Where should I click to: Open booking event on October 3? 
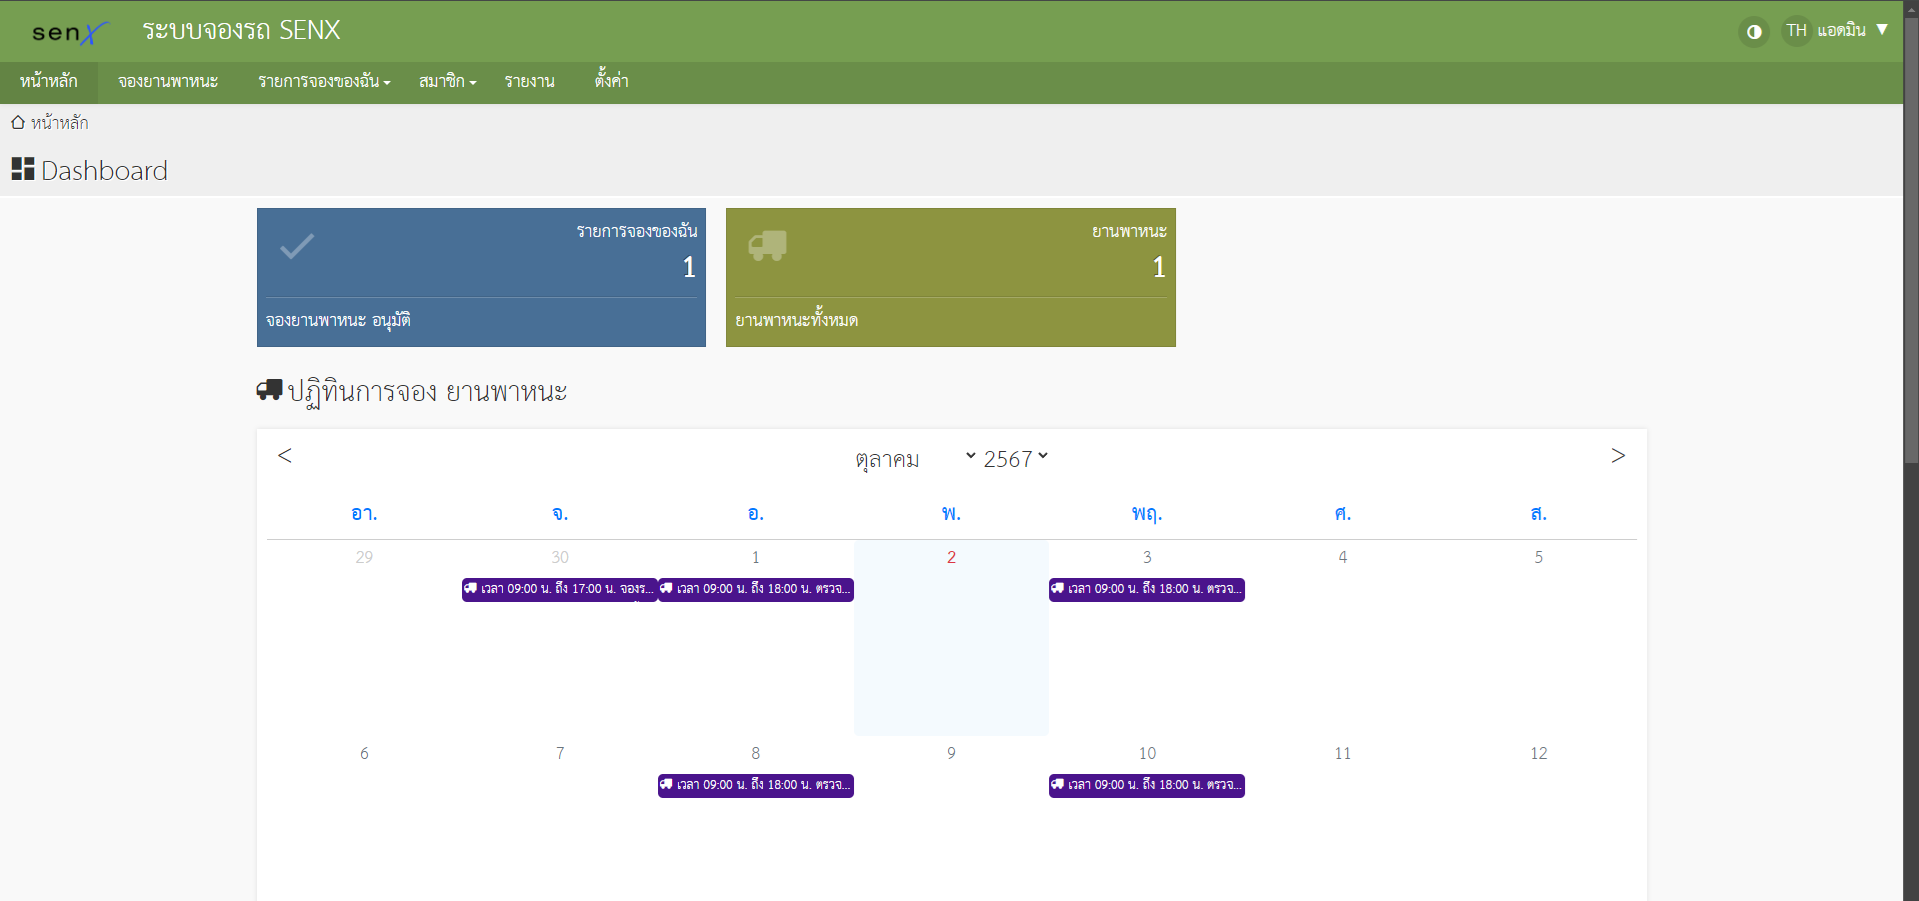pyautogui.click(x=1146, y=589)
